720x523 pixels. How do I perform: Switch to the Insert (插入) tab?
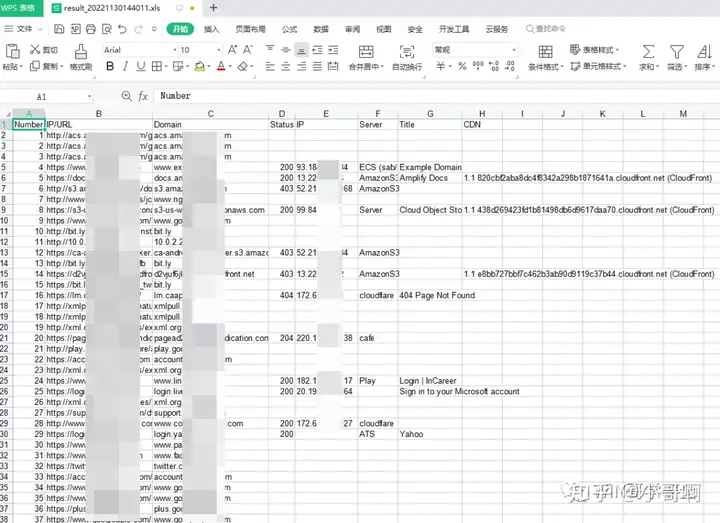211,29
